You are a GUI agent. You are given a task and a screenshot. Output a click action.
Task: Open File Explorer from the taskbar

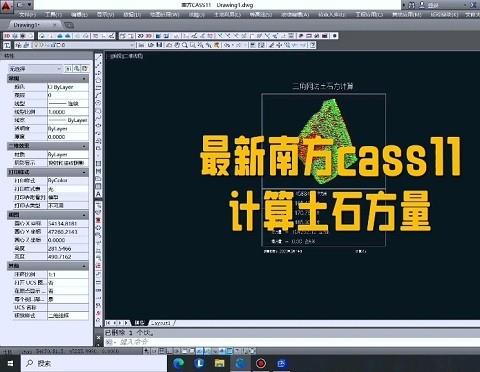tap(219, 363)
